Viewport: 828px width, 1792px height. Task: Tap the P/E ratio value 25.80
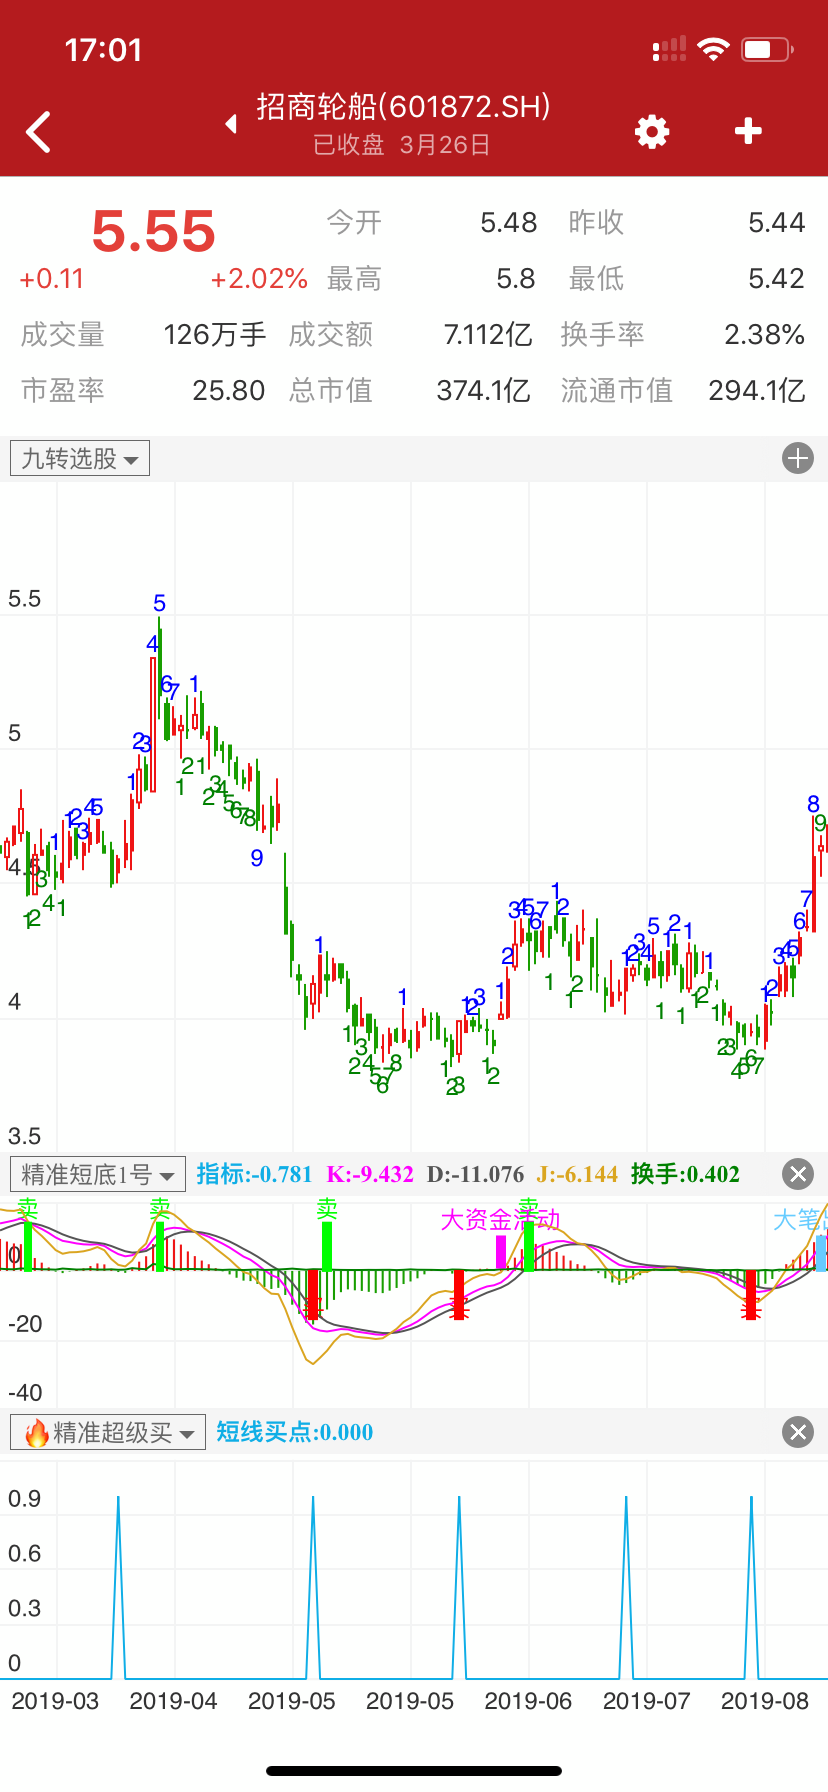[229, 390]
